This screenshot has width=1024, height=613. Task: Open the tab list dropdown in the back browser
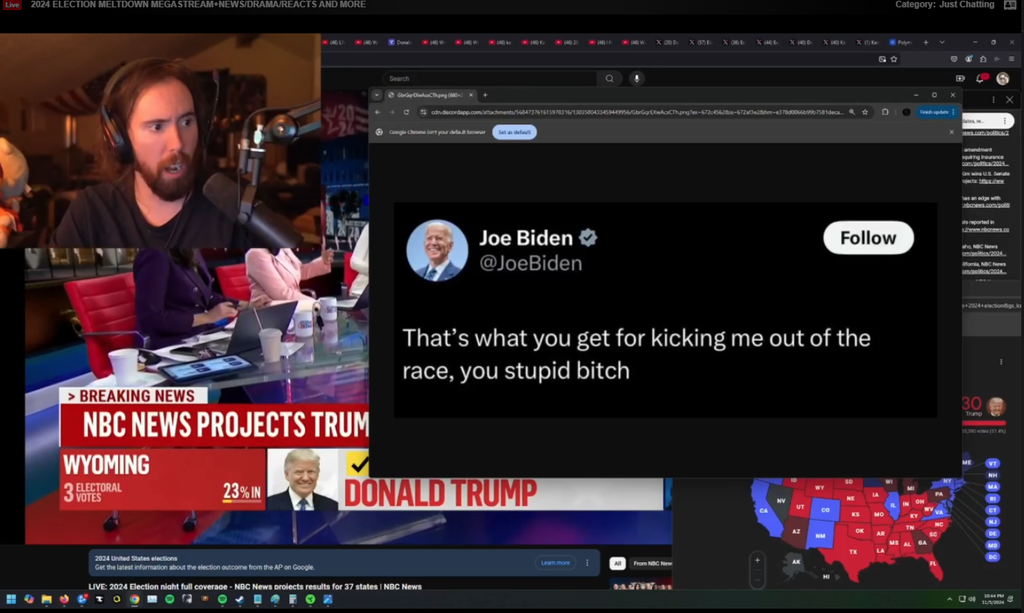coord(941,42)
